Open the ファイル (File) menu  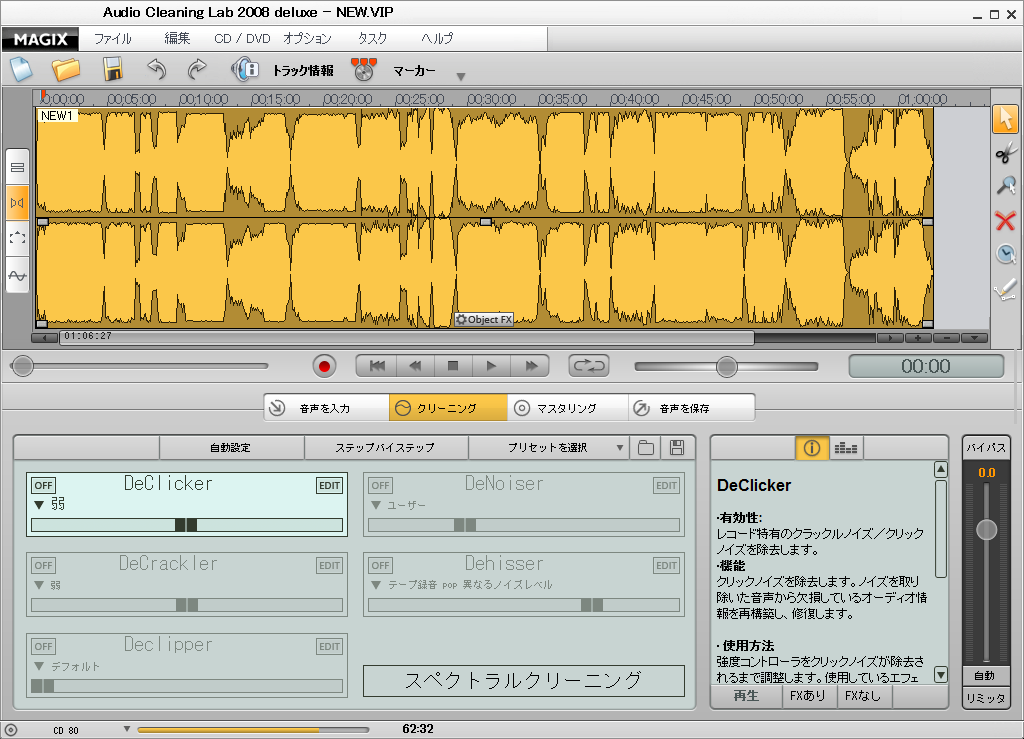pyautogui.click(x=113, y=39)
